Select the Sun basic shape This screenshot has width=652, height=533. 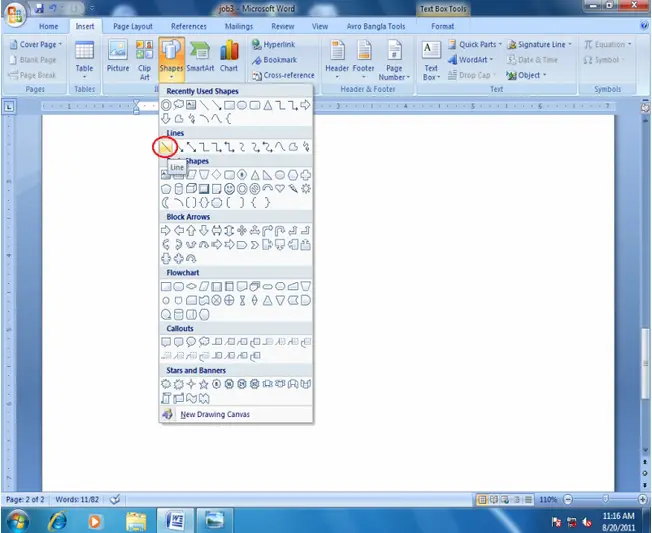[306, 189]
